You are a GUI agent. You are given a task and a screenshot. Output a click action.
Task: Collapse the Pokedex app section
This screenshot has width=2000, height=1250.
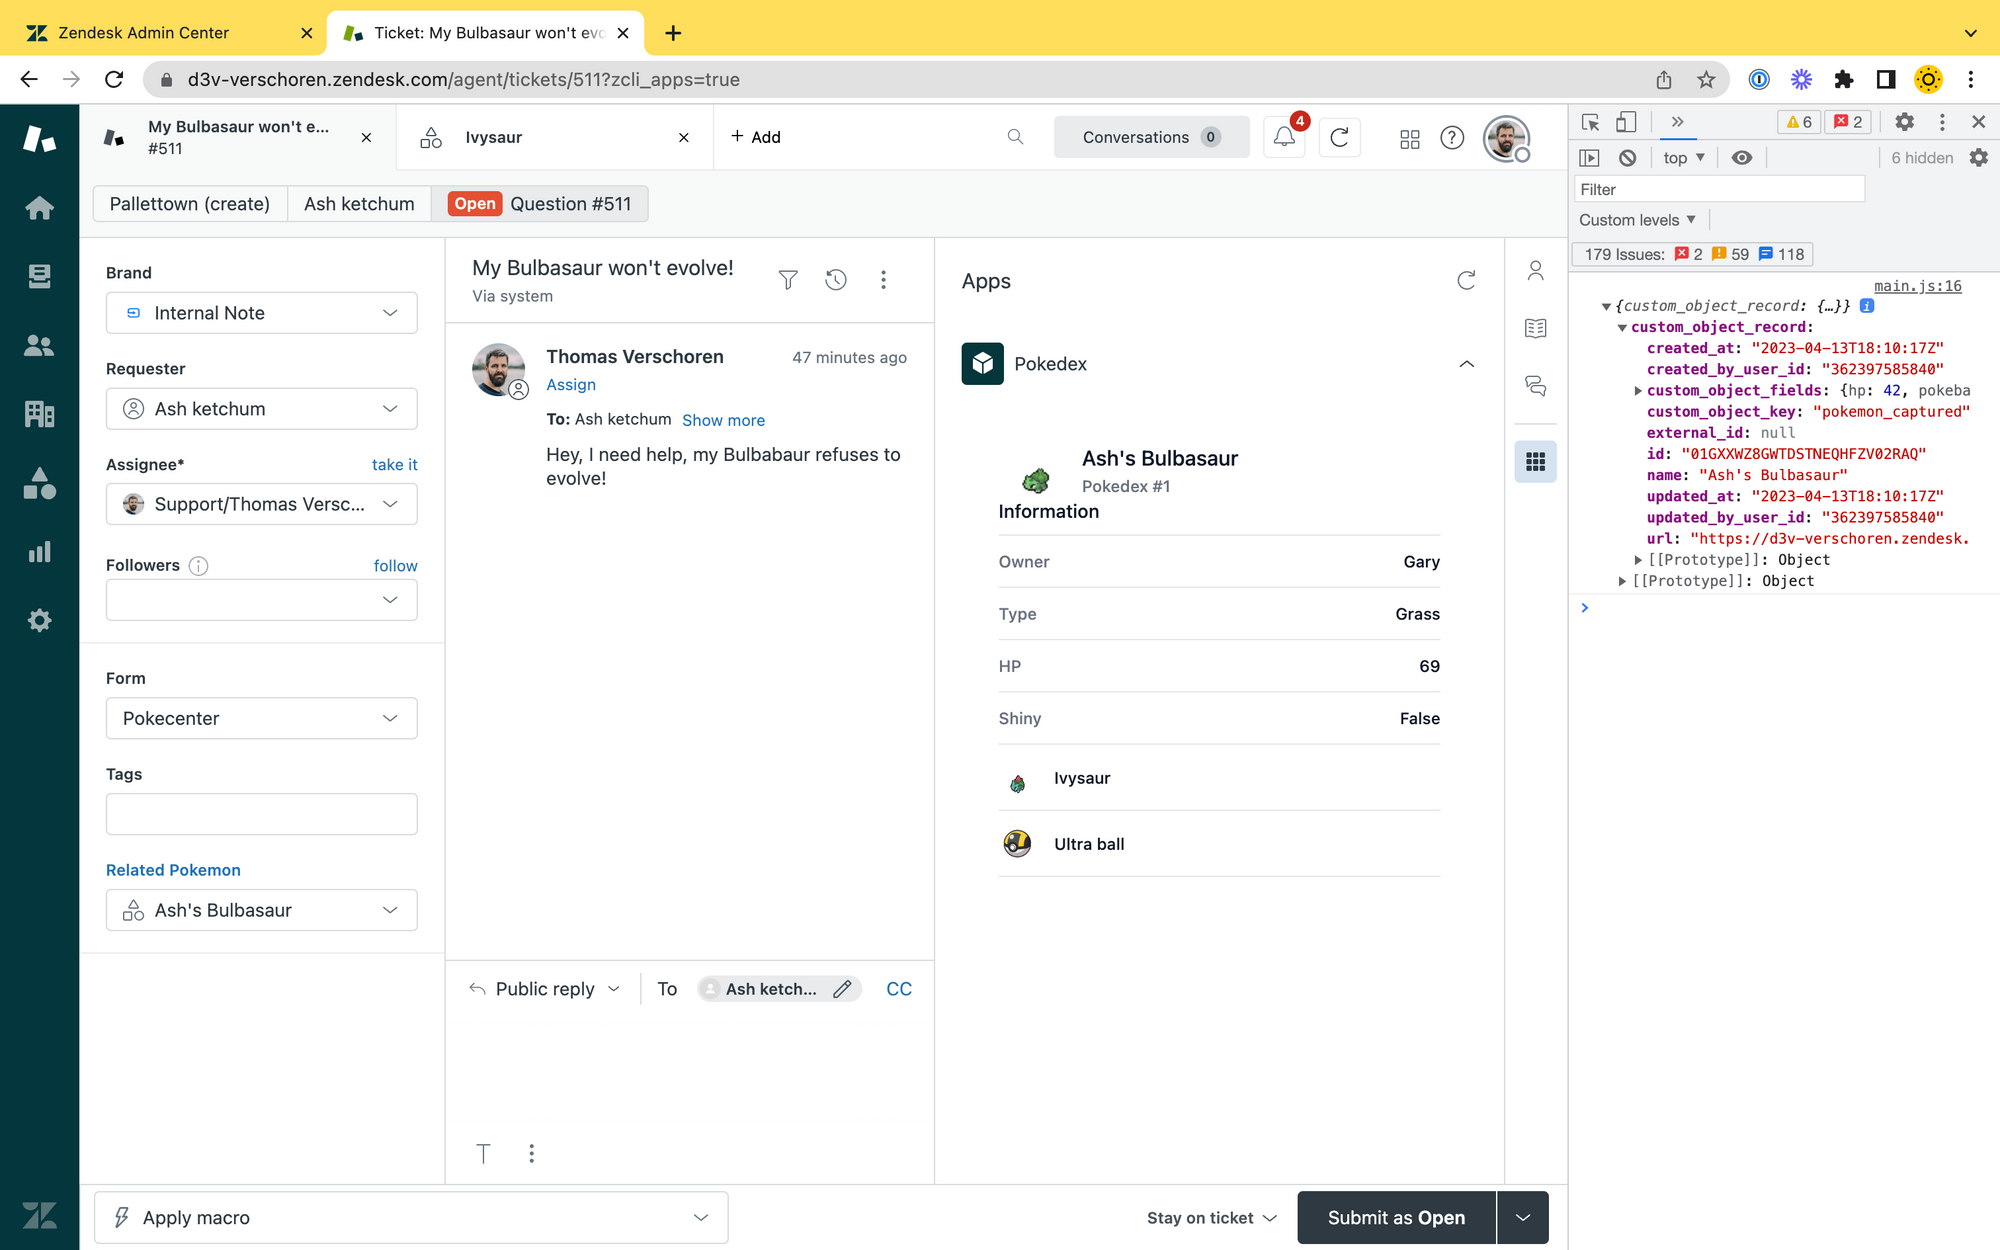pyautogui.click(x=1466, y=364)
